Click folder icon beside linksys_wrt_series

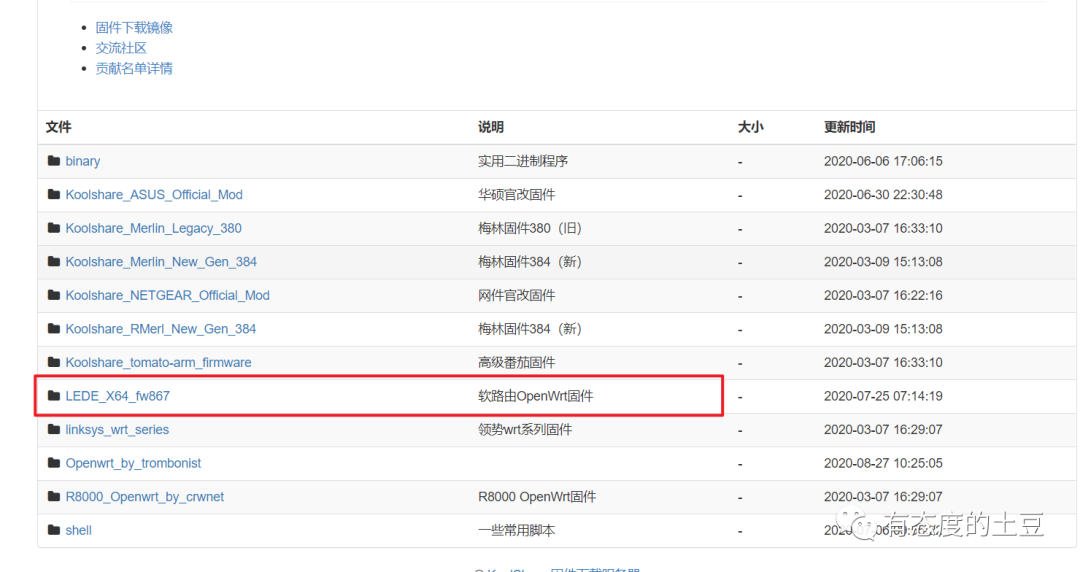pyautogui.click(x=54, y=429)
